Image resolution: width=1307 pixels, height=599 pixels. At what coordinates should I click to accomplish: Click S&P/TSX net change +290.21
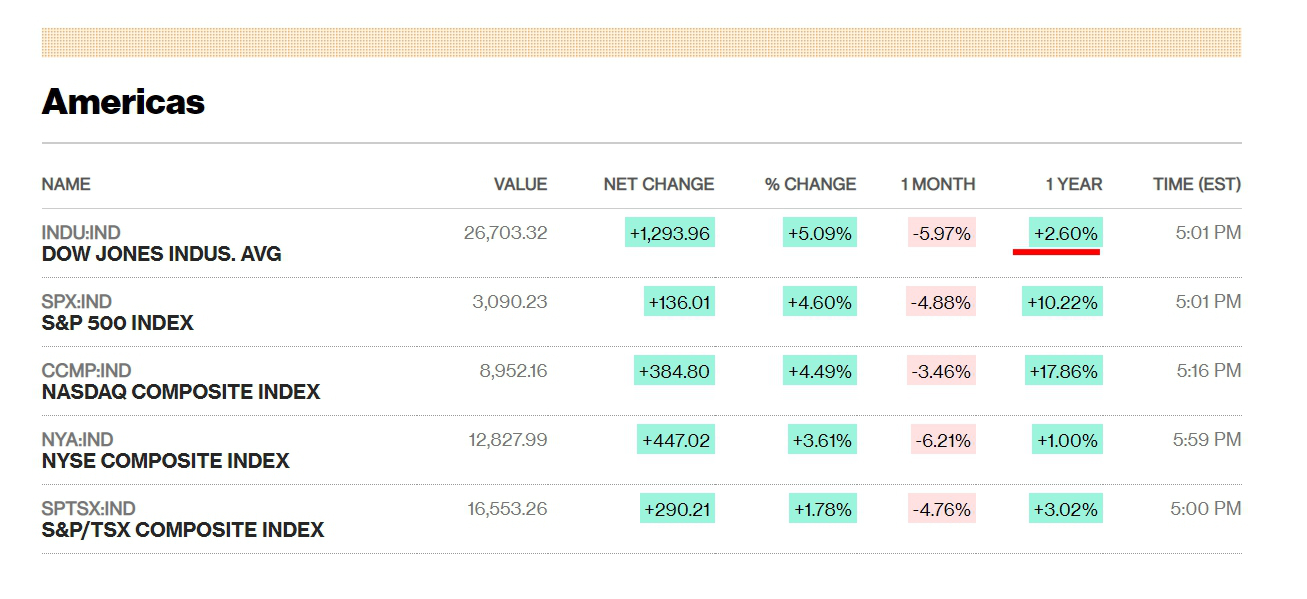[x=677, y=509]
